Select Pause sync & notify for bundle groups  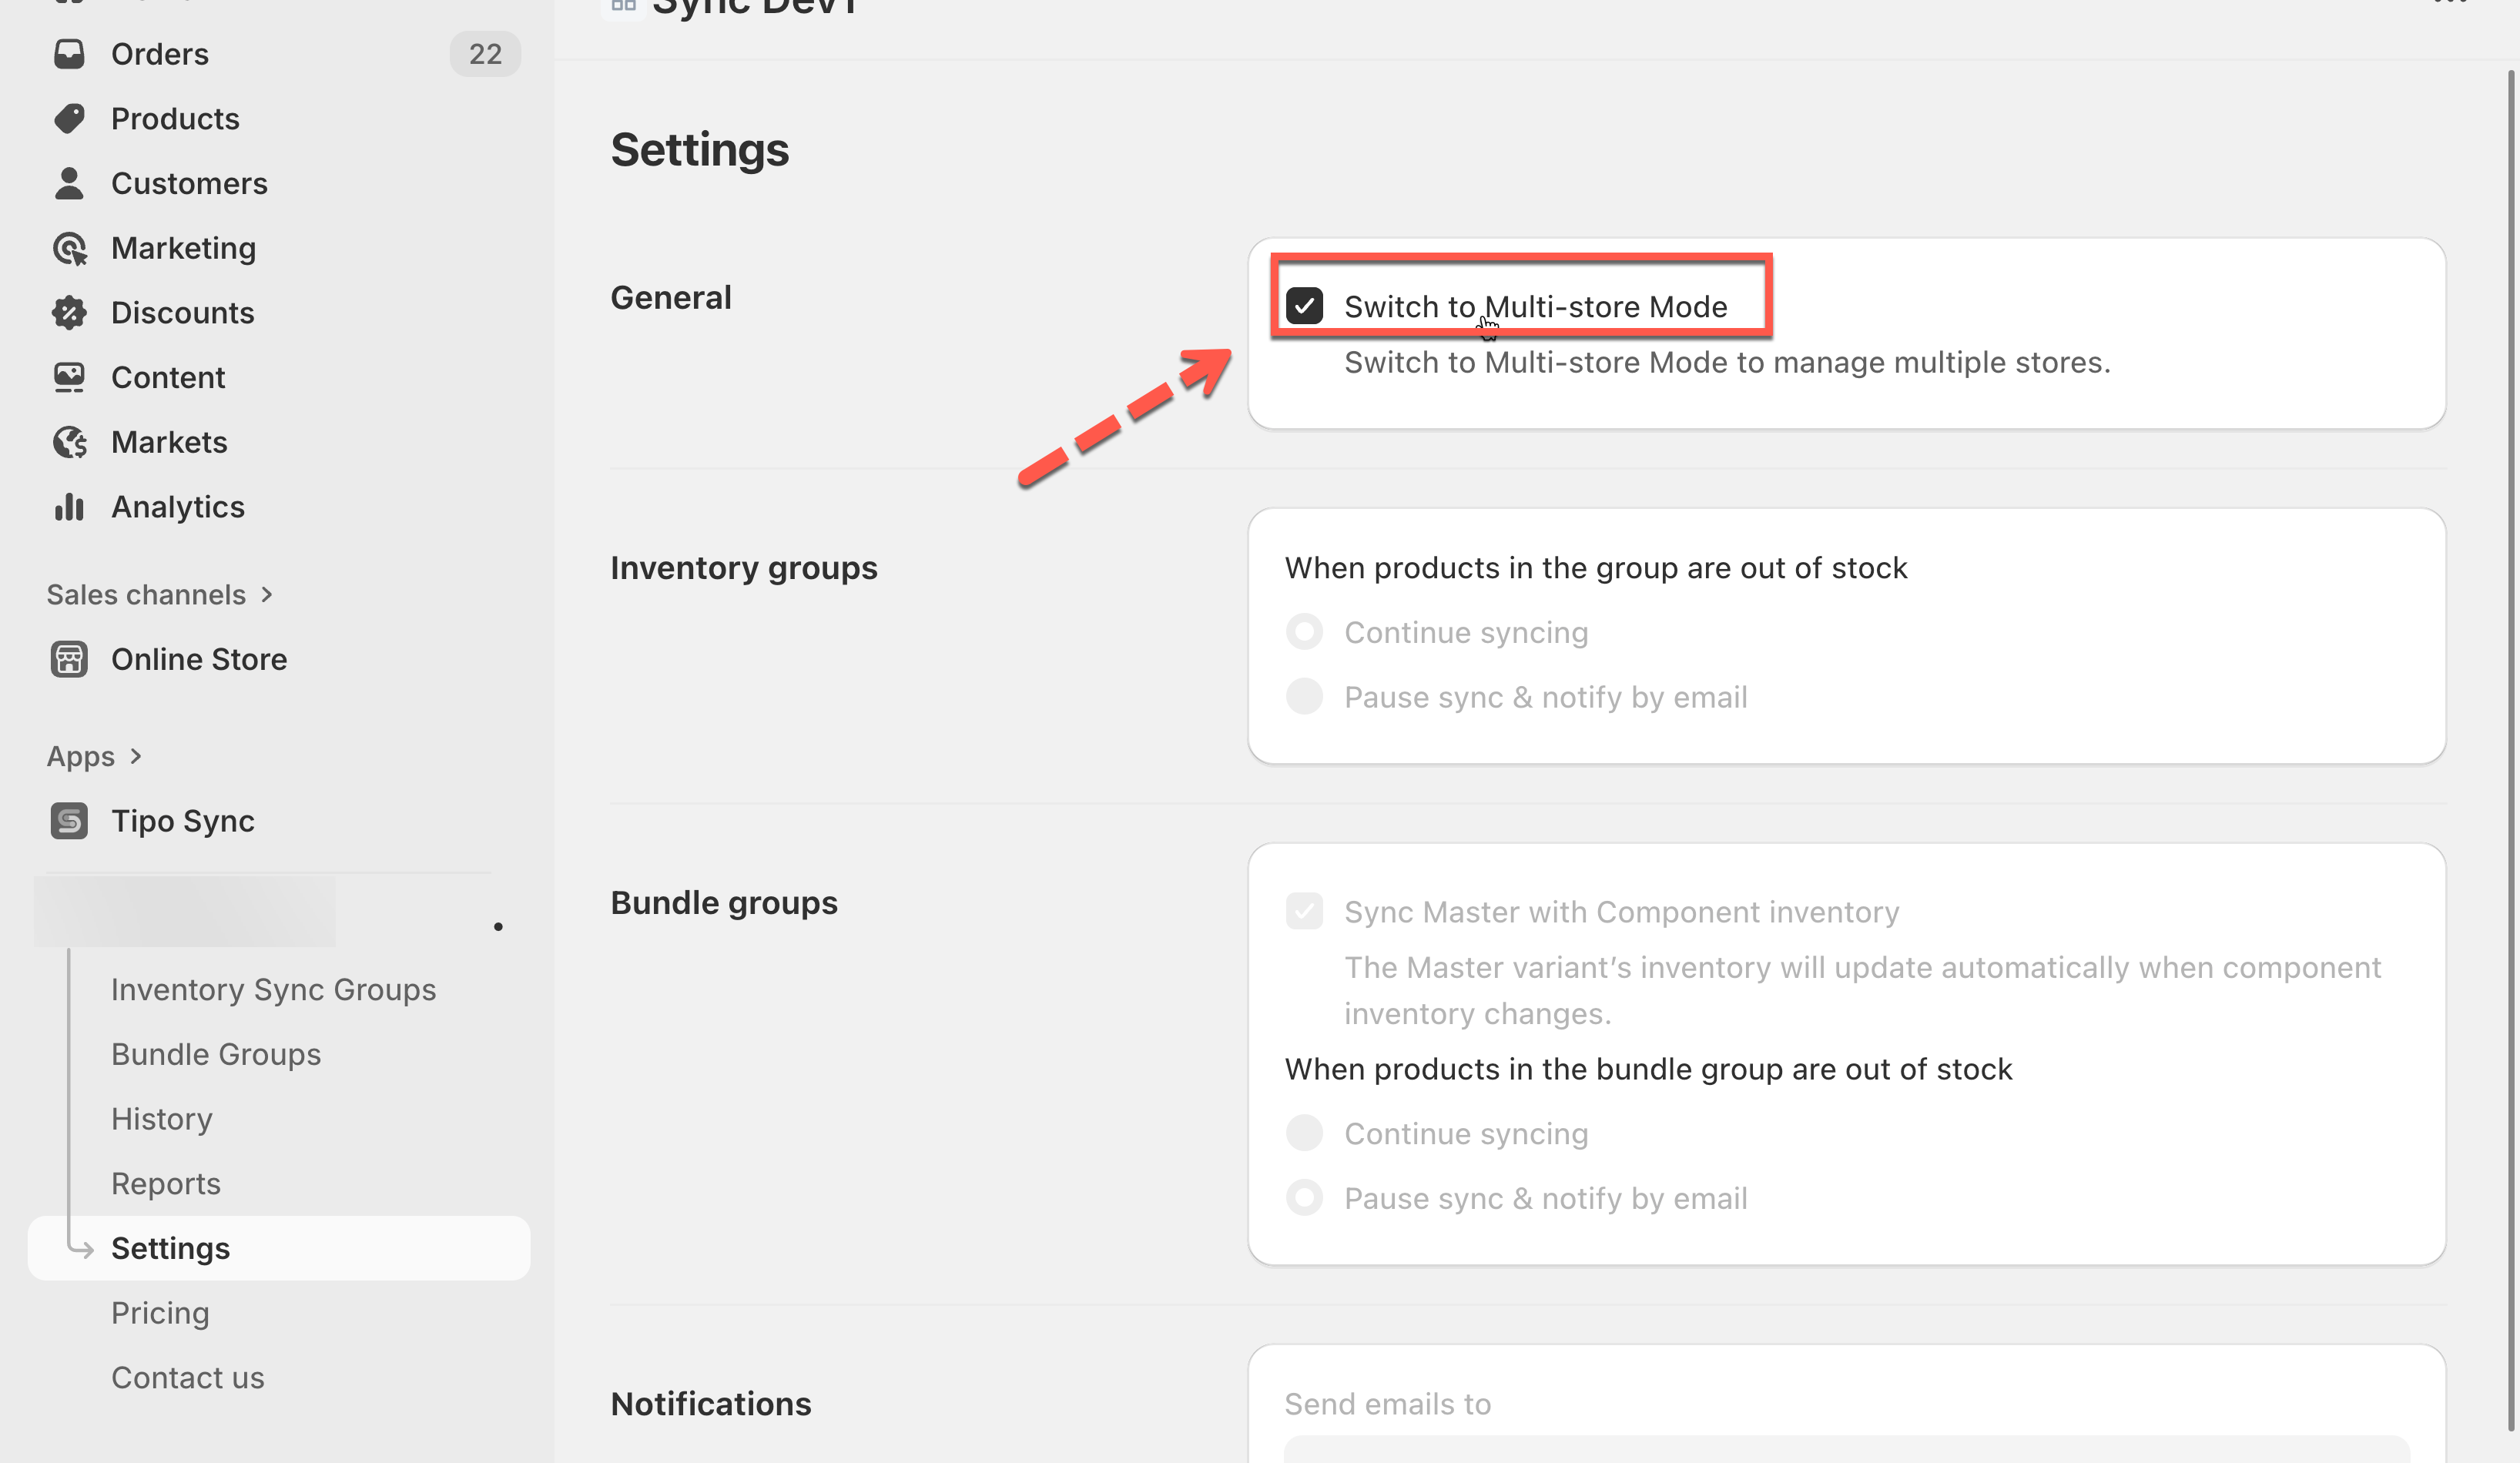[x=1304, y=1198]
